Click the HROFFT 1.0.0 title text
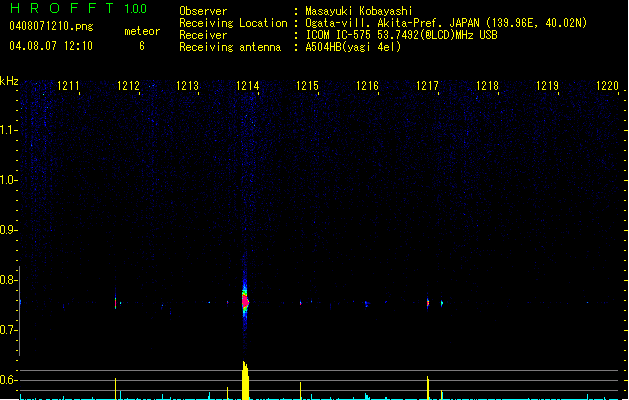 (x=78, y=8)
